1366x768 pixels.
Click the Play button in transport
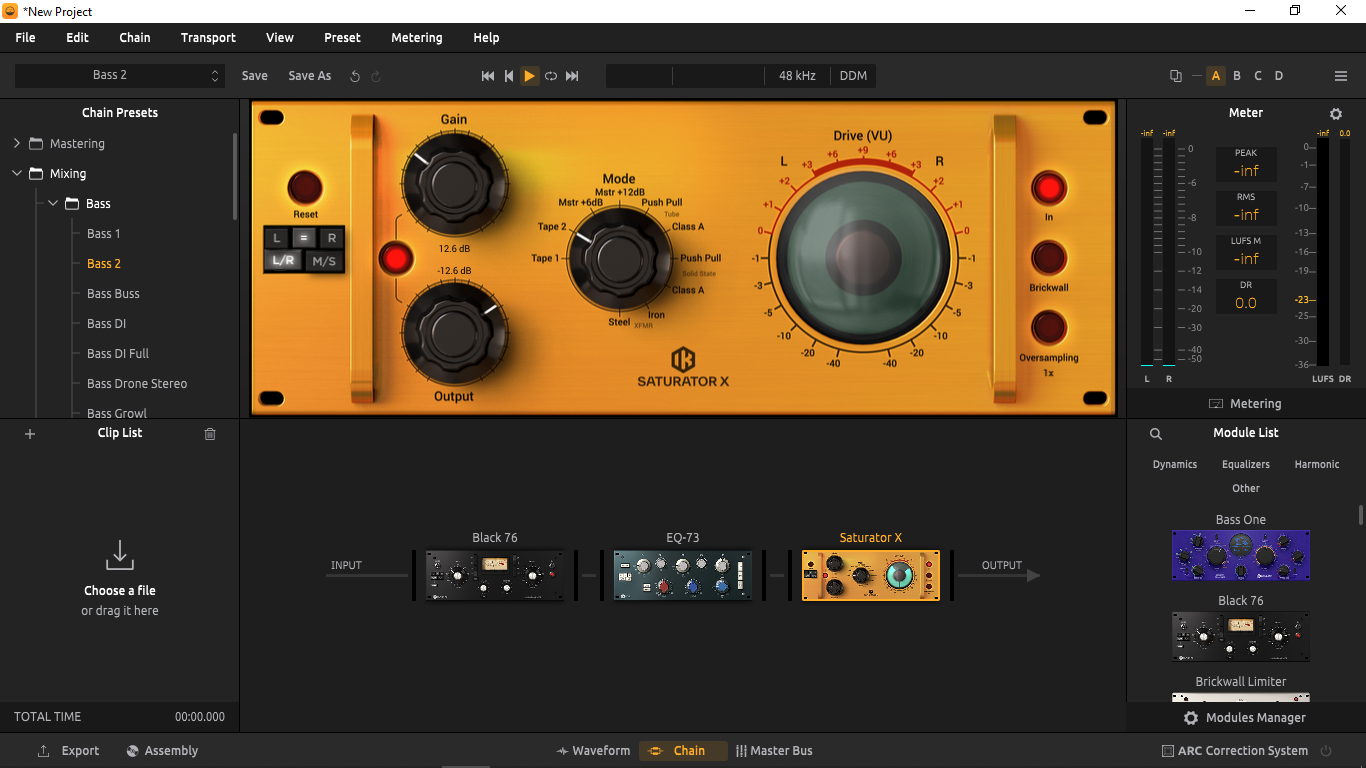529,76
